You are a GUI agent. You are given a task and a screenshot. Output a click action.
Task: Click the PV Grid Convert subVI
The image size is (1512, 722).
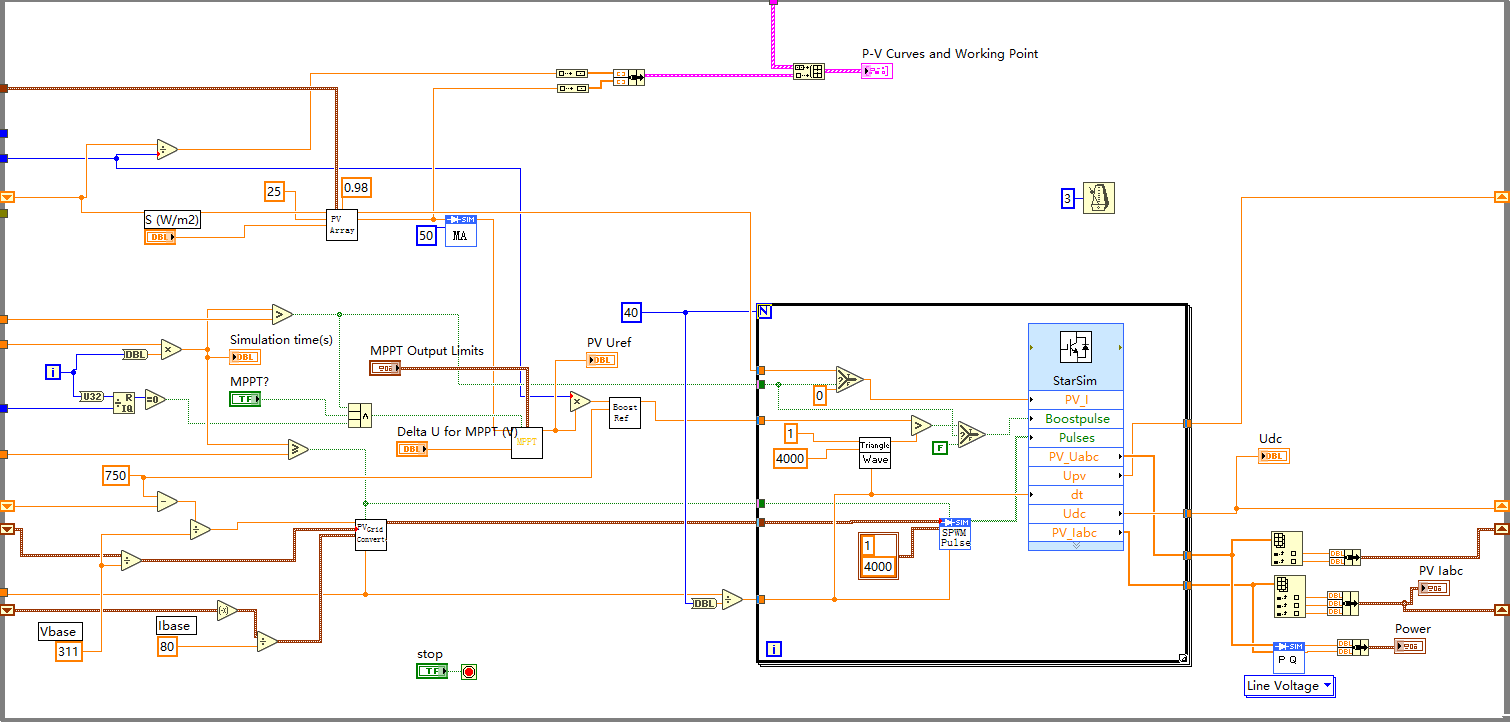[370, 534]
